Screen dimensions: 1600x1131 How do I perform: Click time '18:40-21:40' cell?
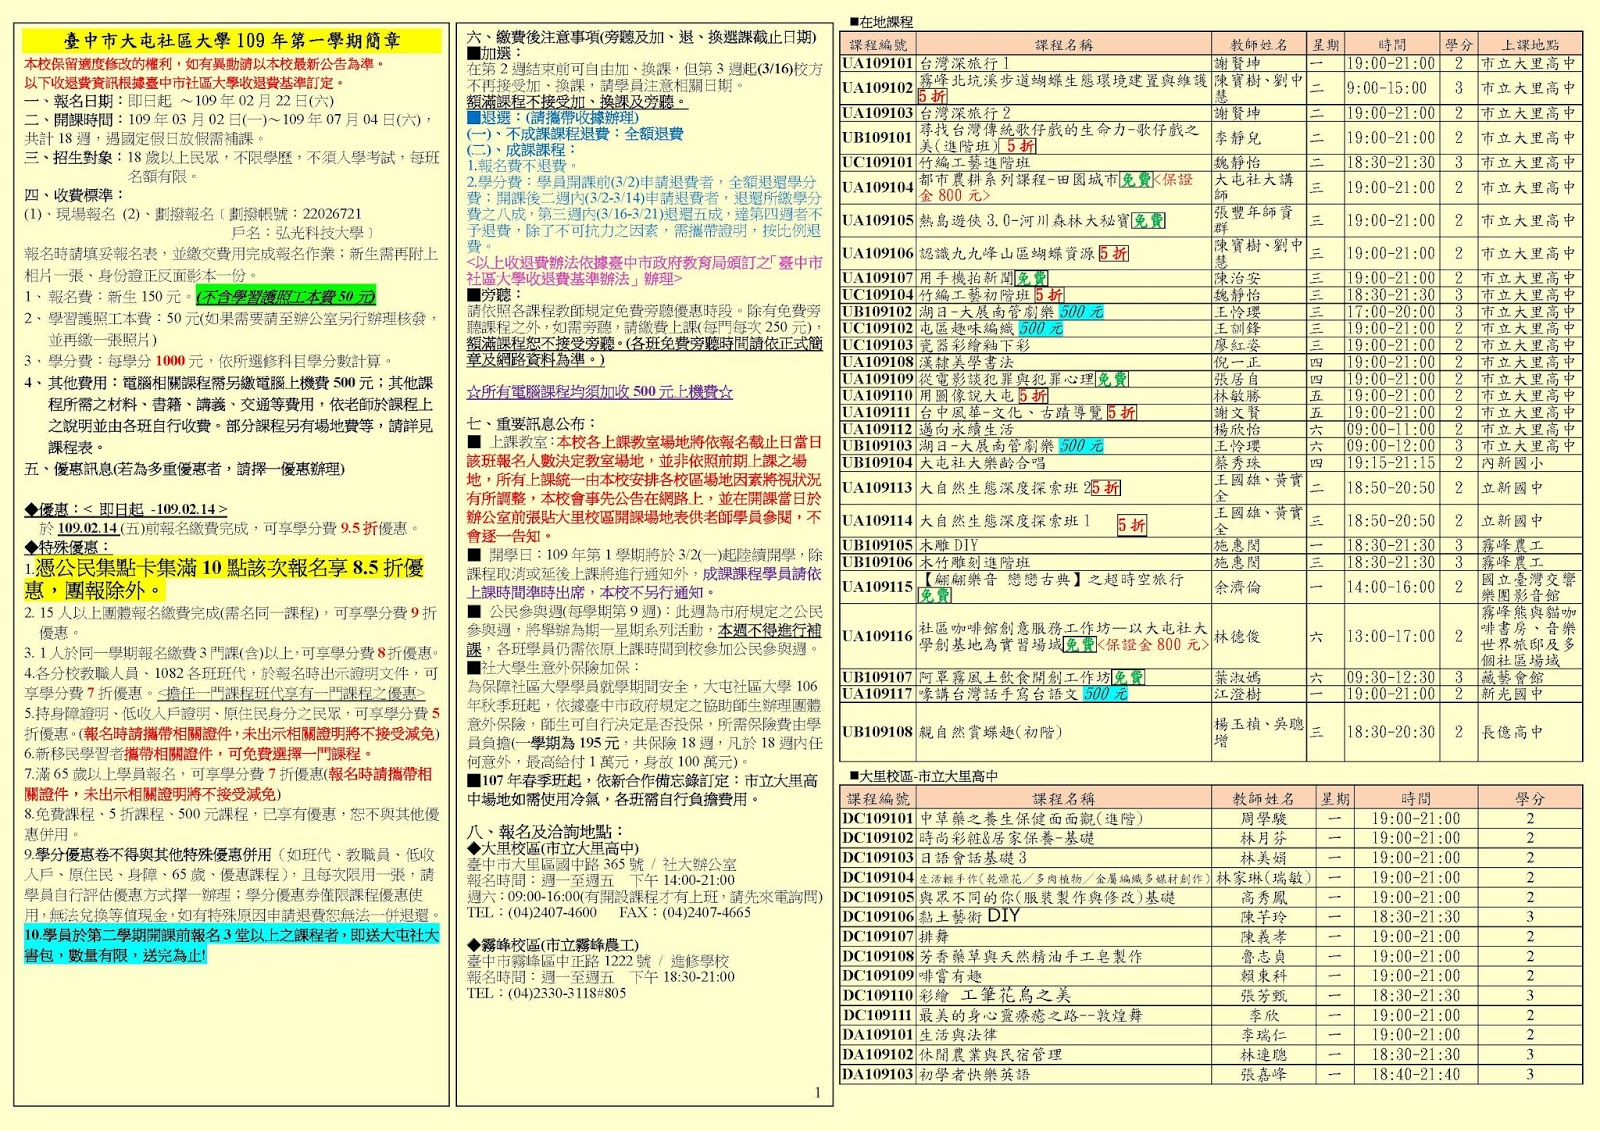pos(1416,1075)
